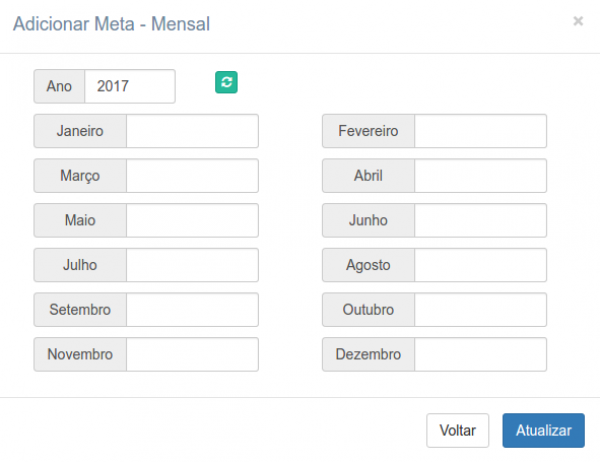Focus the Abril input box

click(480, 176)
